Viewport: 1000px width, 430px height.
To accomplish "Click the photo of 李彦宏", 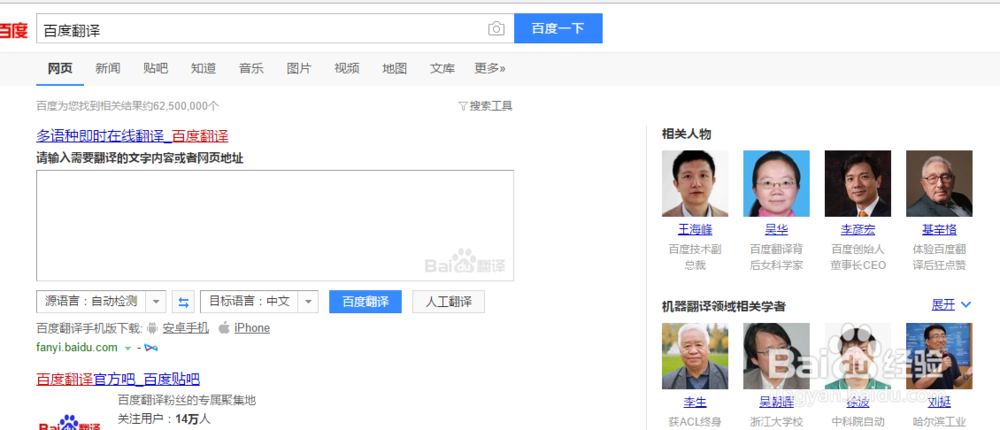I will pyautogui.click(x=858, y=184).
